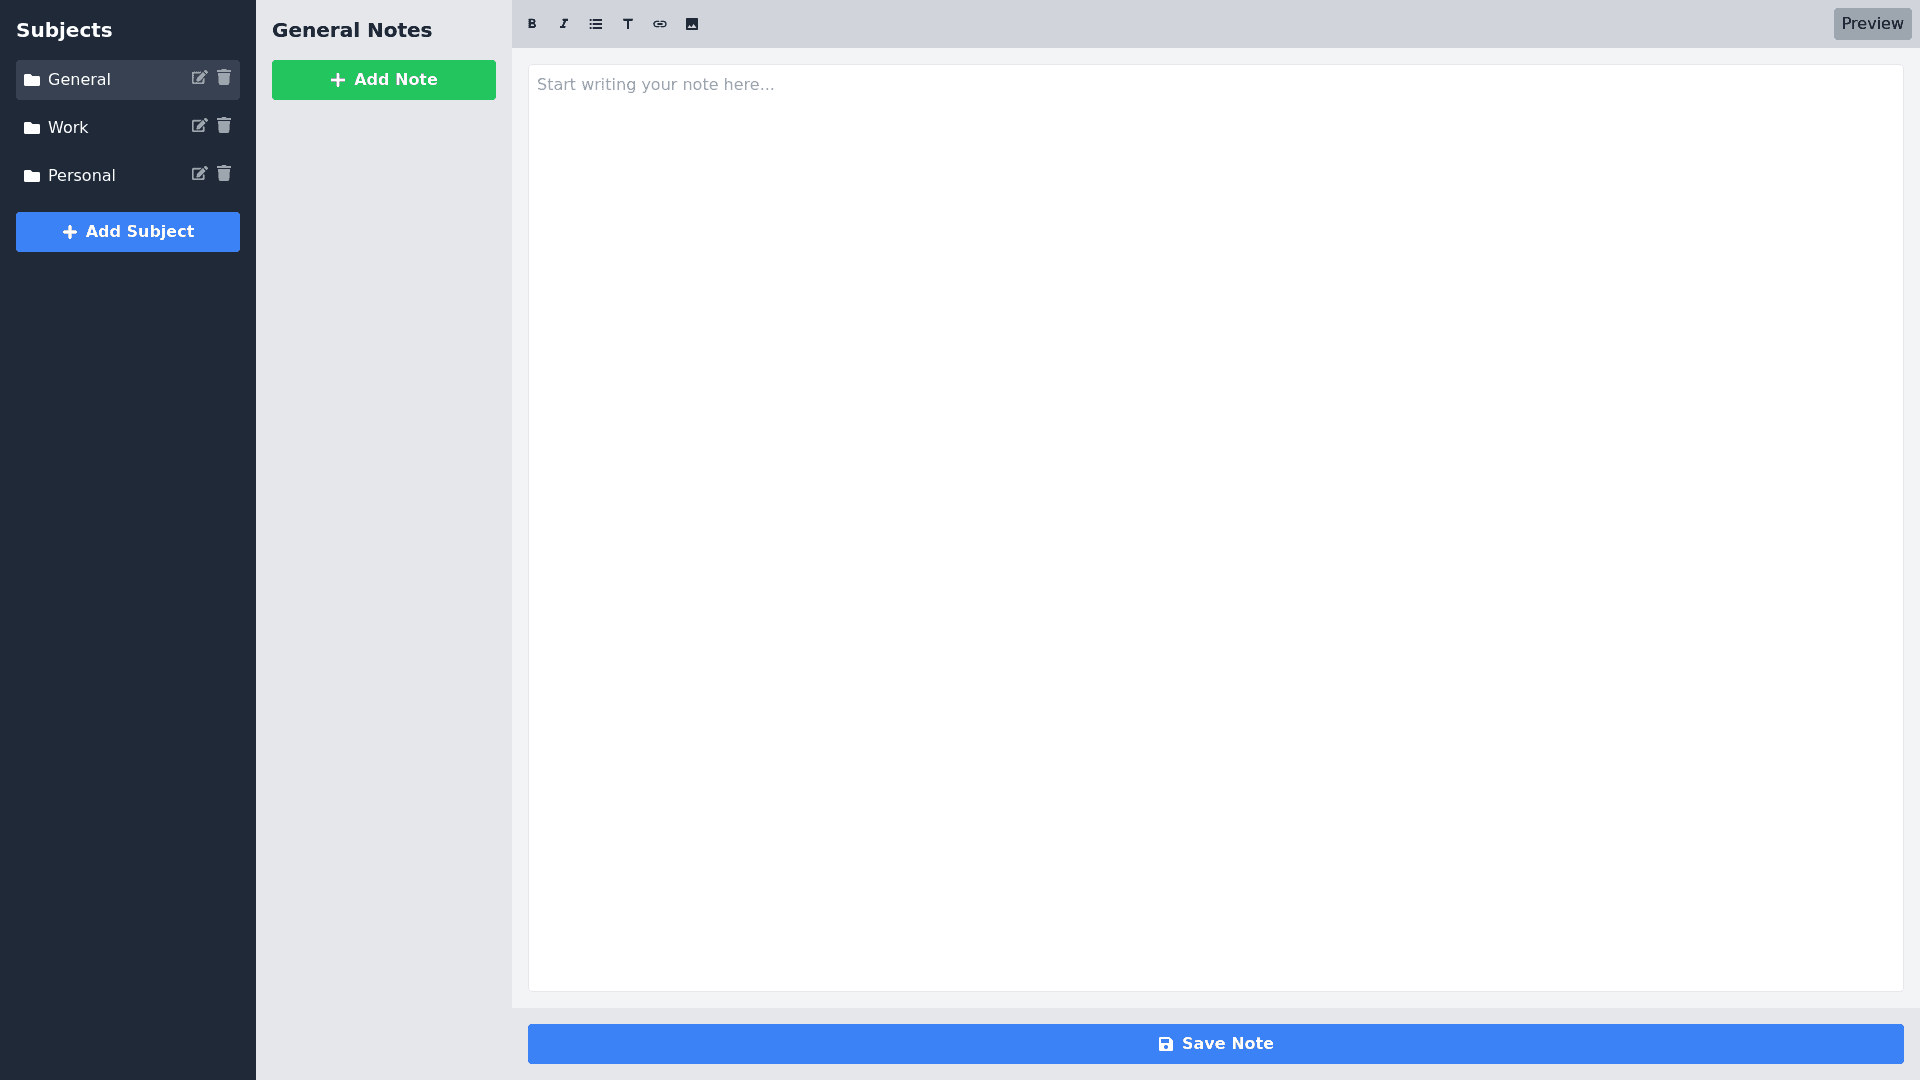1920x1080 pixels.
Task: Insert a bullet list
Action: (x=596, y=23)
